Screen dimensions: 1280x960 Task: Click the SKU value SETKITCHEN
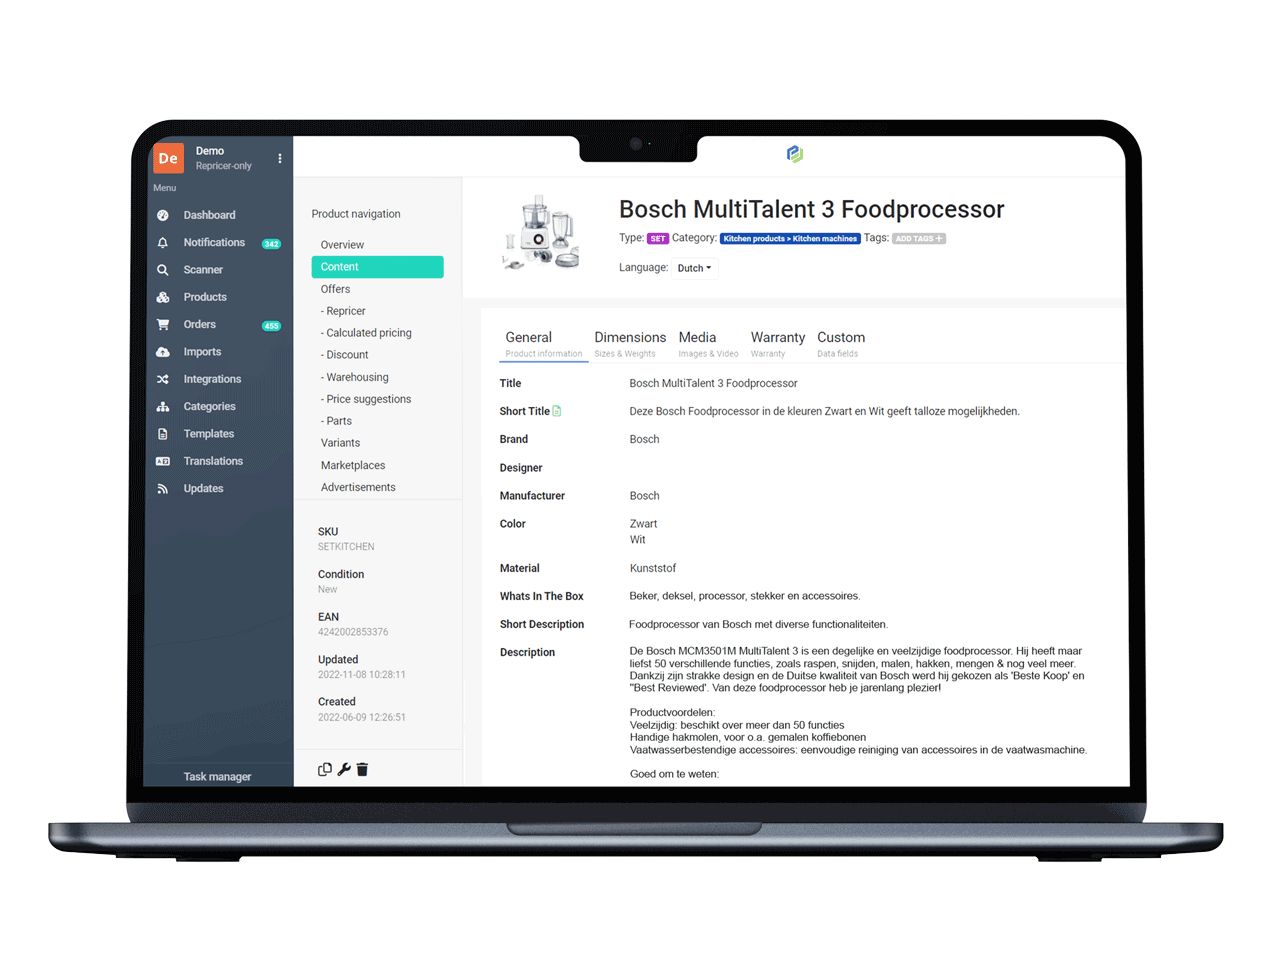click(346, 547)
